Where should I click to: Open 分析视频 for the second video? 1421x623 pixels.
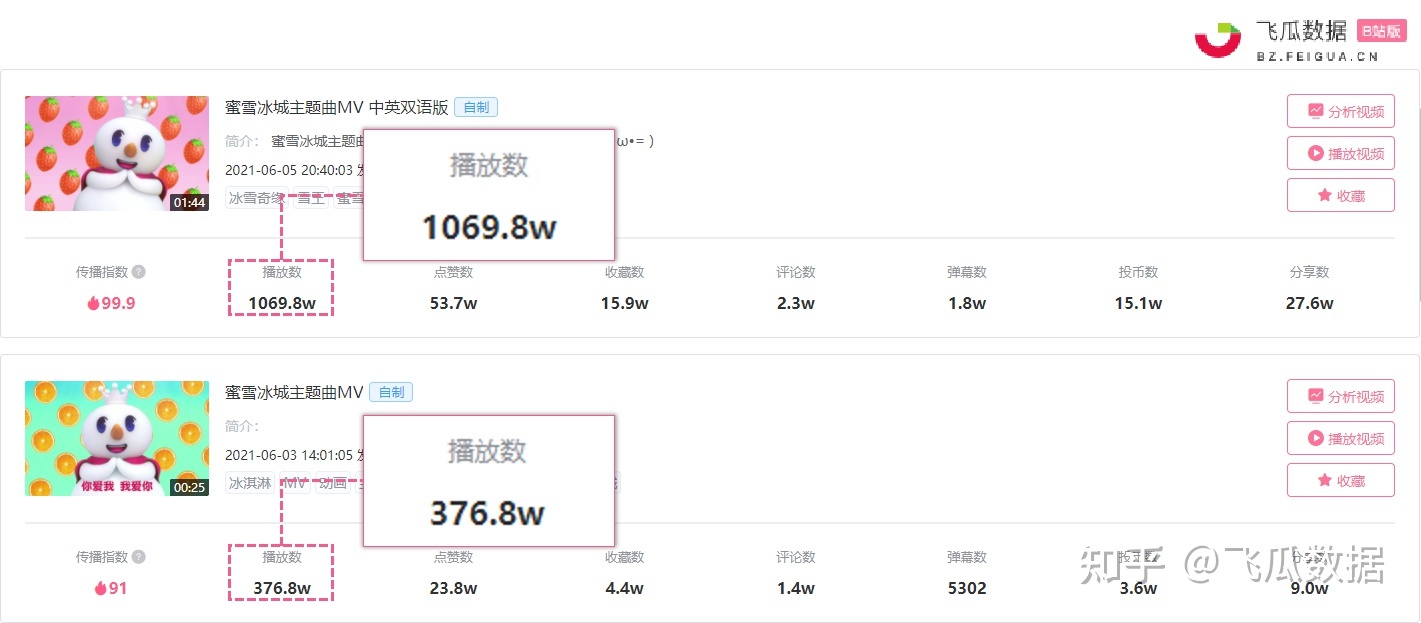pos(1340,397)
